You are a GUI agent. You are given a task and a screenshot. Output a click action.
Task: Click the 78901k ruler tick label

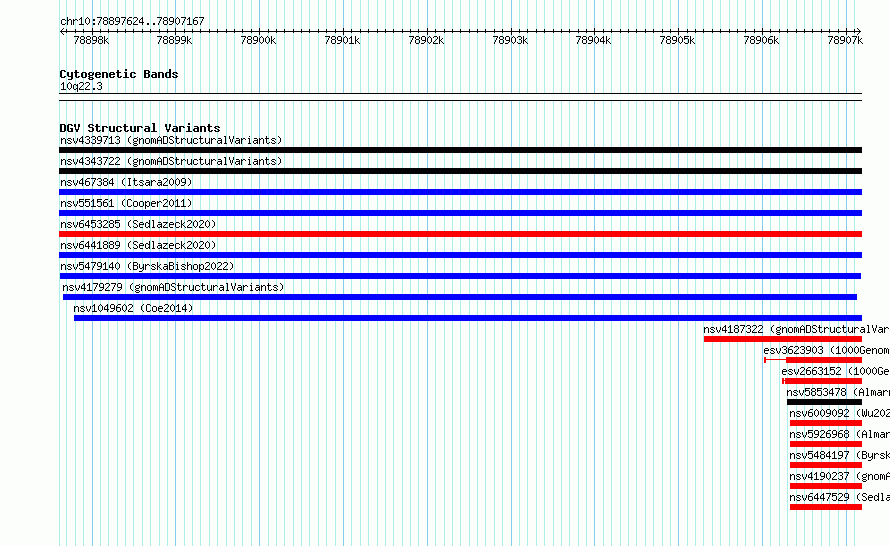coord(342,40)
